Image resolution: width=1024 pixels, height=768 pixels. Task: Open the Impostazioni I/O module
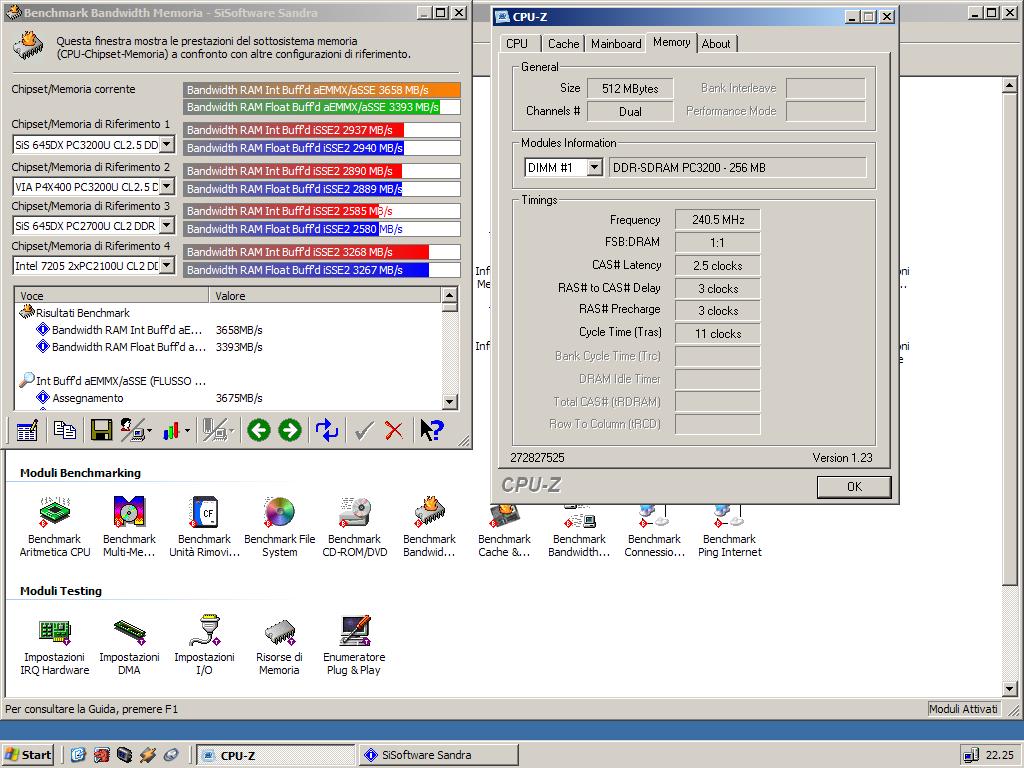click(204, 645)
